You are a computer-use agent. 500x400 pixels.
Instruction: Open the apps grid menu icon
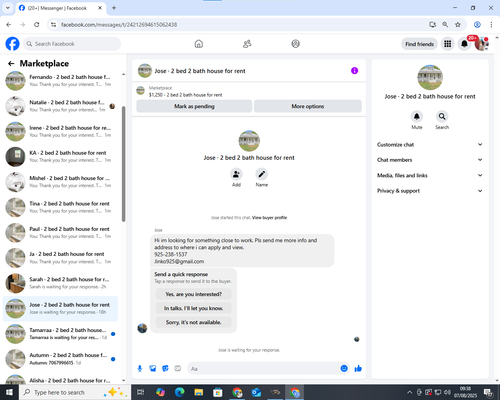(x=448, y=44)
